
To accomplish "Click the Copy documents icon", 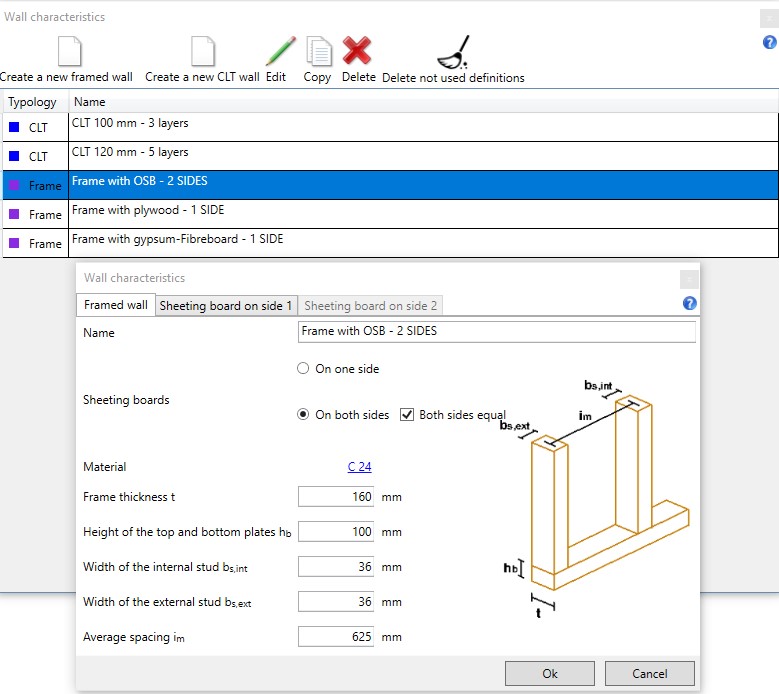I will 318,51.
